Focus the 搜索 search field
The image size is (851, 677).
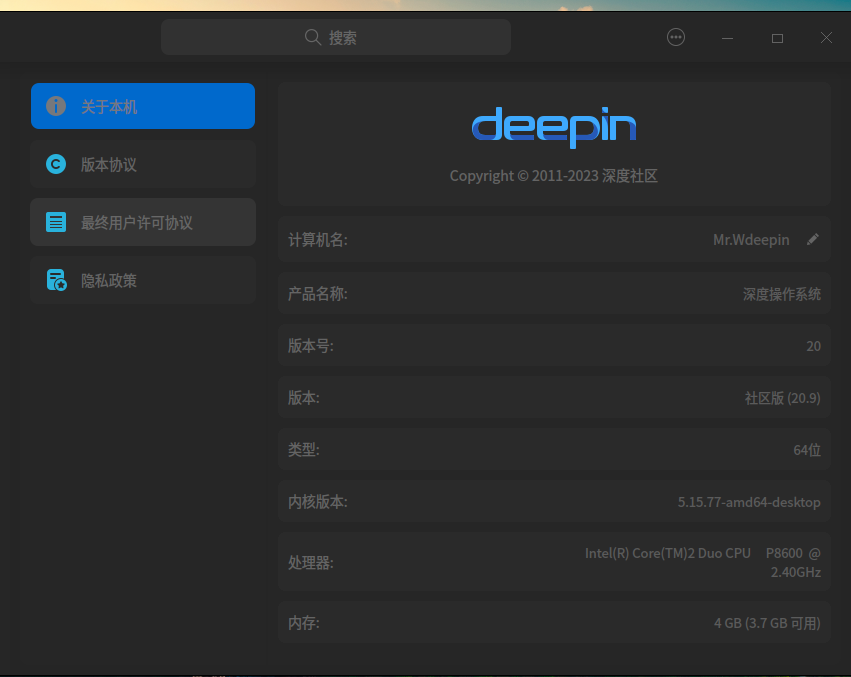pos(336,37)
